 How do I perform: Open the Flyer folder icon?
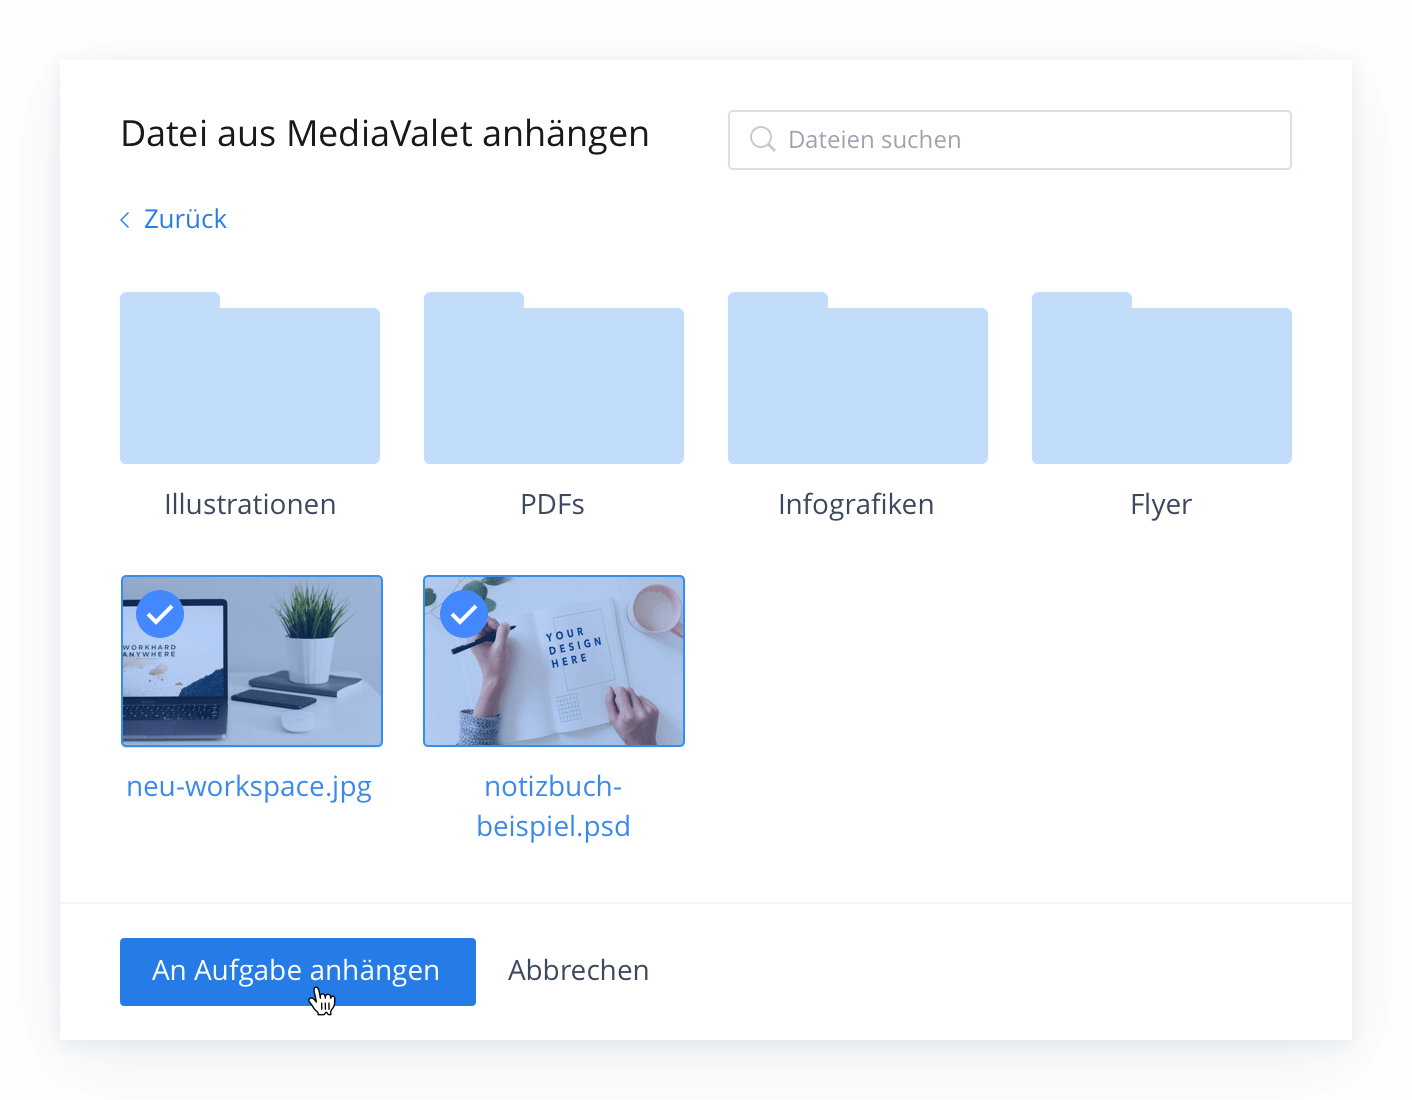click(1162, 378)
